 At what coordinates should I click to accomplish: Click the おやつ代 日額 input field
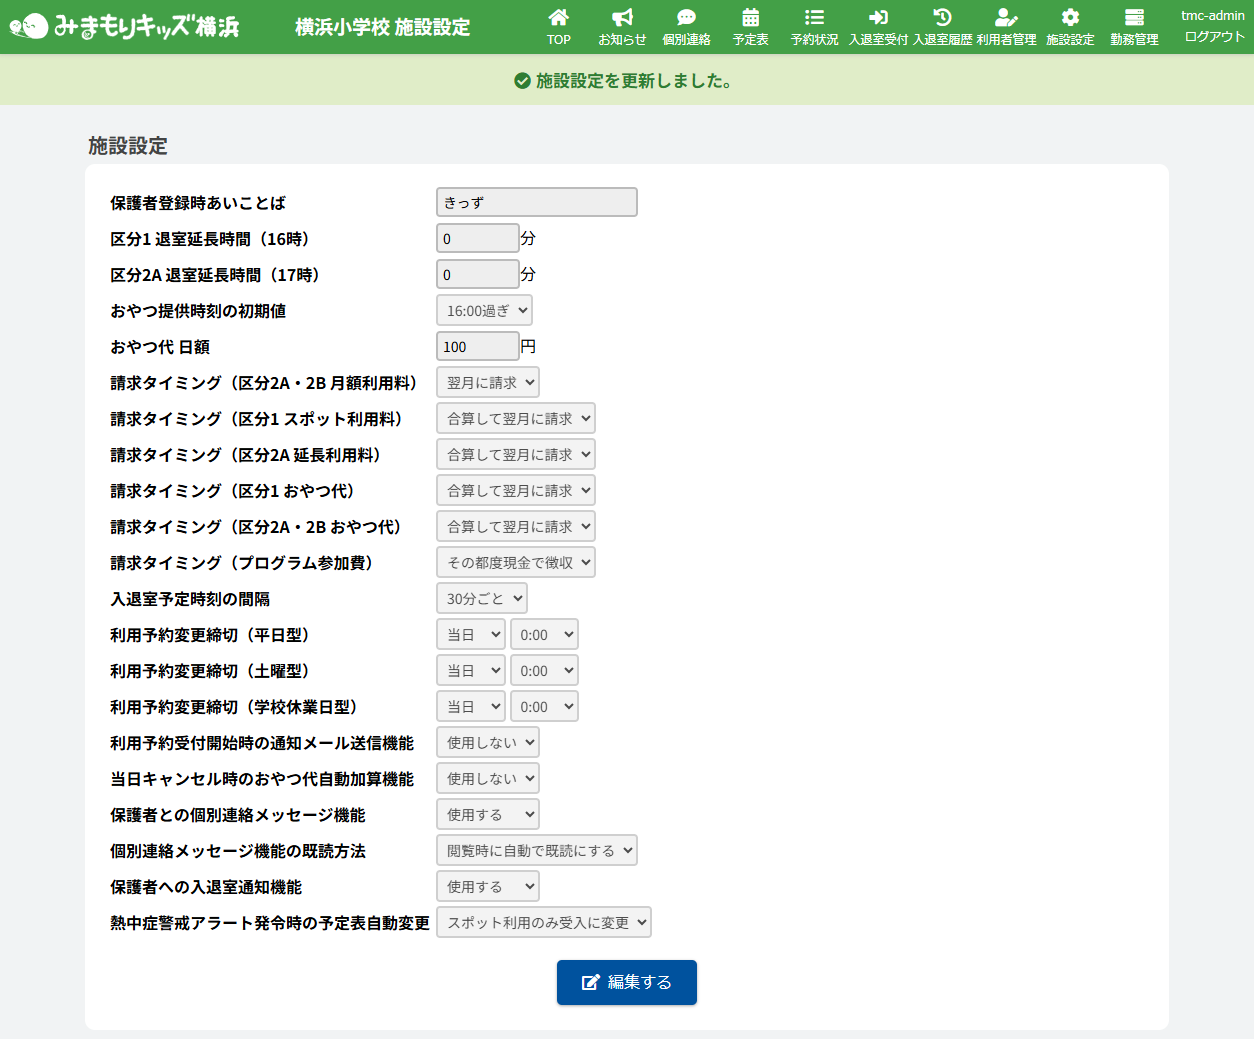pyautogui.click(x=478, y=347)
